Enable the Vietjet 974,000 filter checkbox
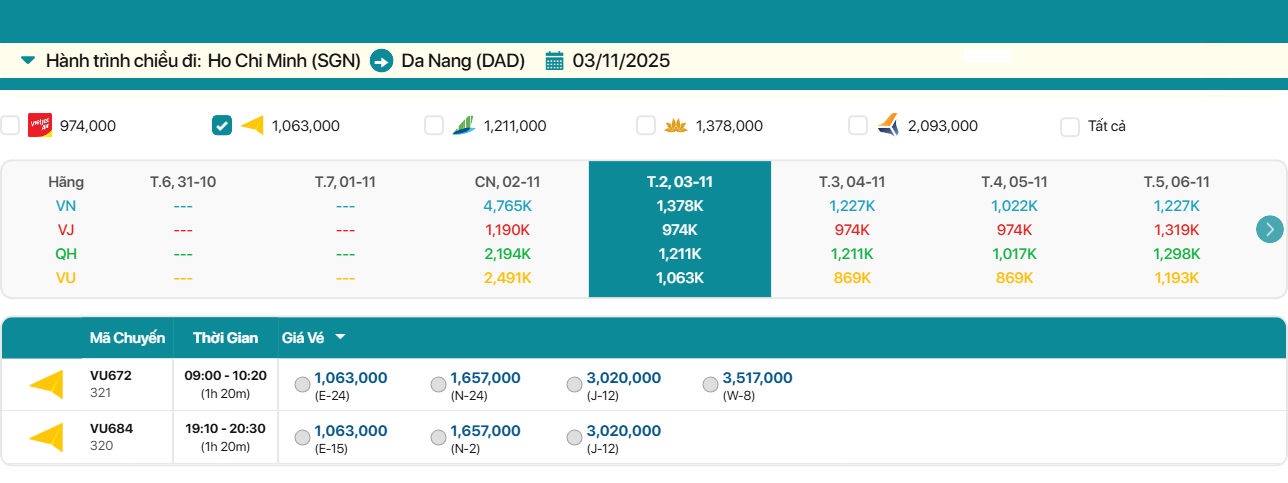Screen dimensions: 1288x483 [x=10, y=125]
